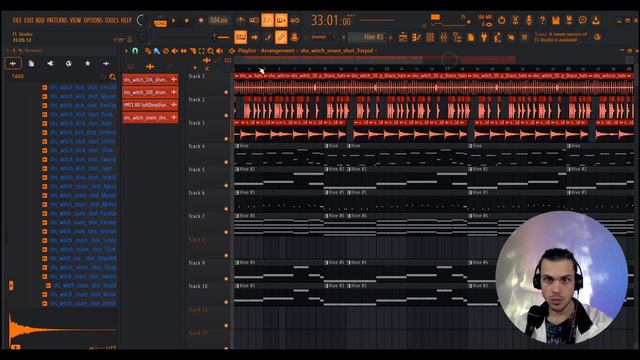Open the global snap selector

pyautogui.click(x=322, y=37)
